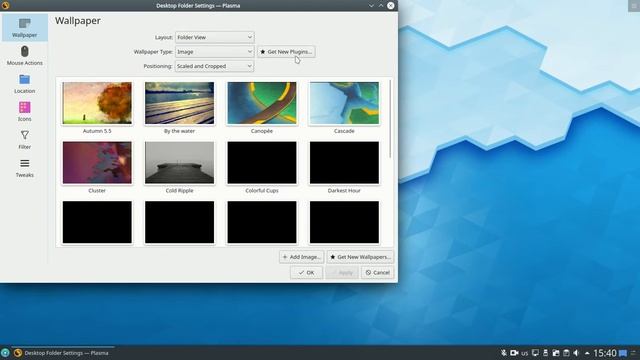Select the Cascade wallpaper thumbnail
This screenshot has width=640, height=360.
pyautogui.click(x=344, y=103)
